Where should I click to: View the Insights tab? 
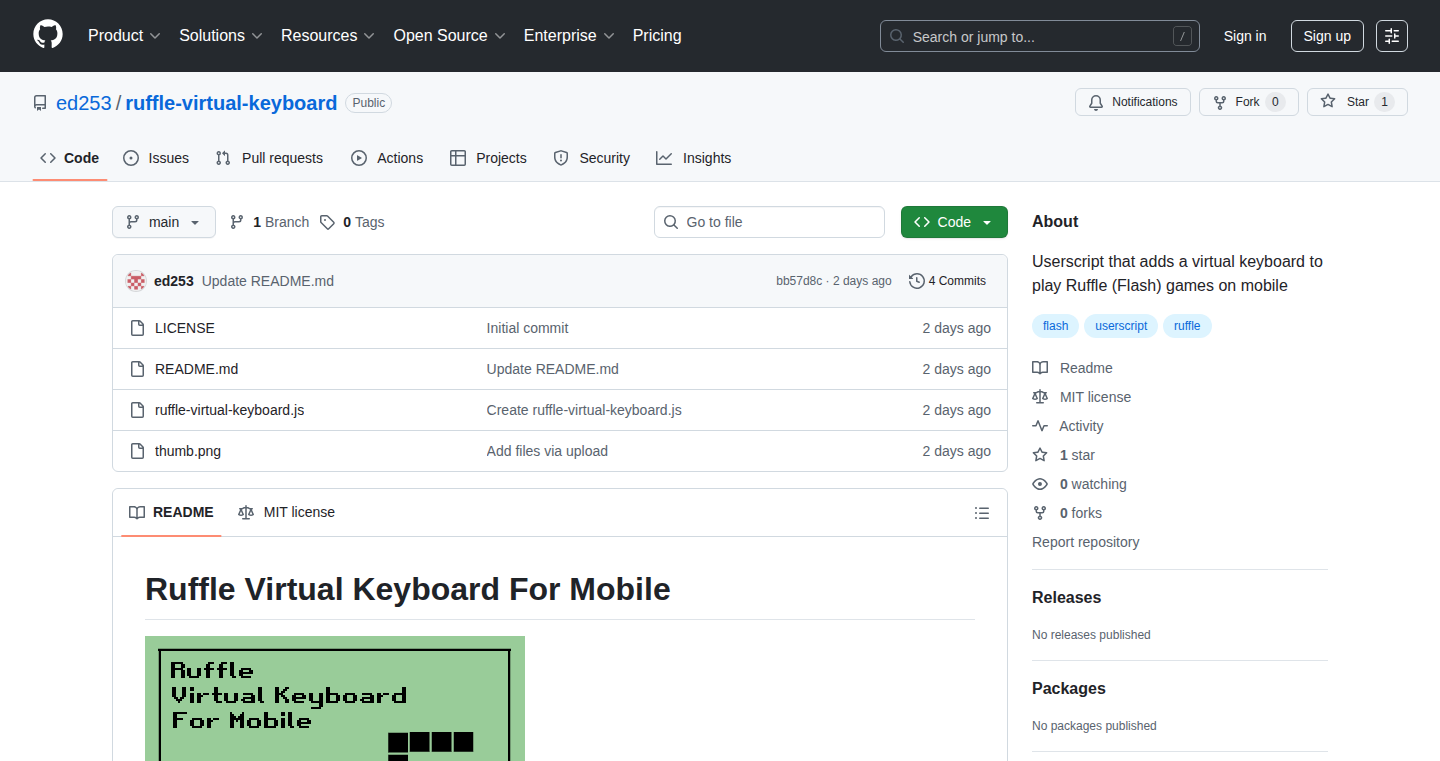pos(694,158)
